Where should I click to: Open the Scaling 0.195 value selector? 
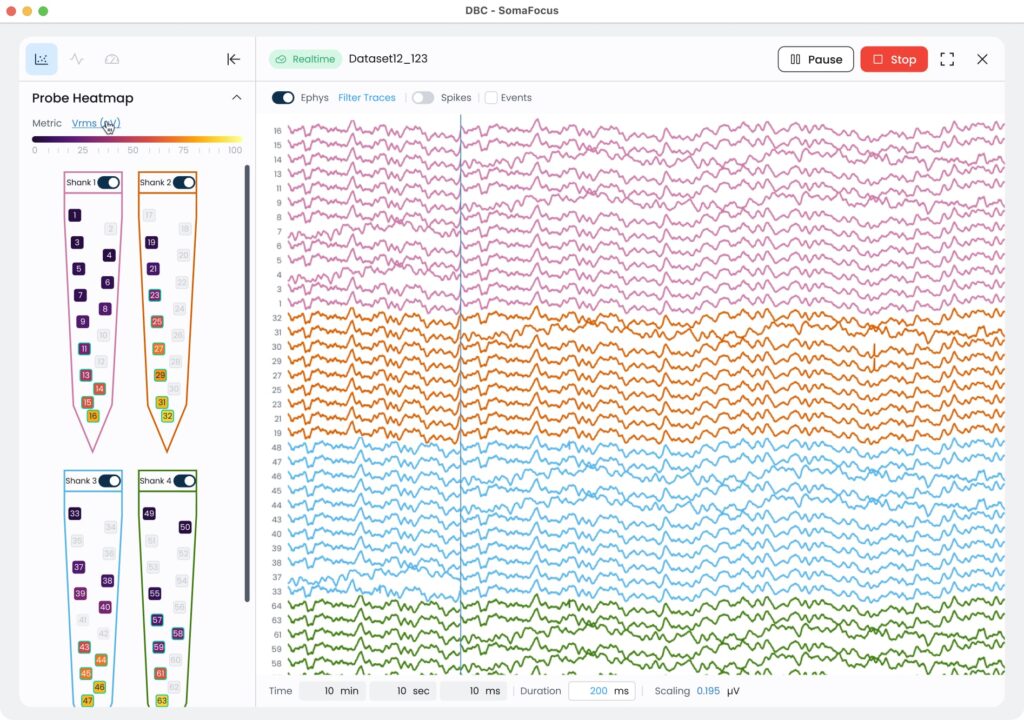(x=707, y=691)
